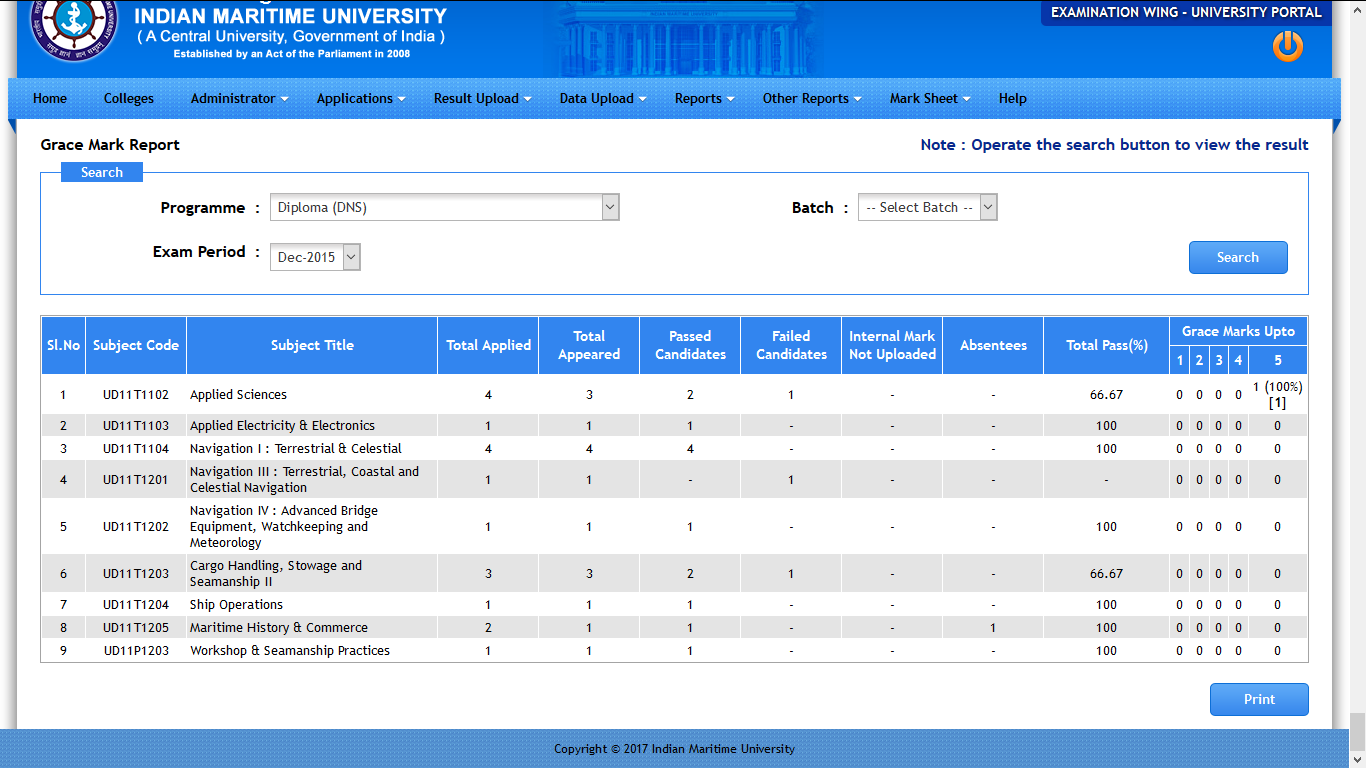
Task: Click the Indian Maritime University title
Action: point(290,16)
